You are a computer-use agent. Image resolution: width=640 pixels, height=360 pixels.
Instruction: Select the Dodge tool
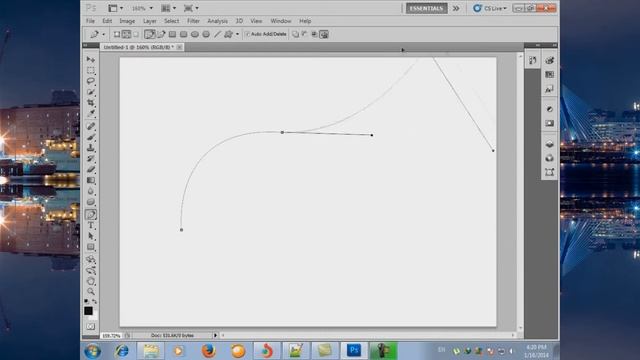click(x=91, y=202)
